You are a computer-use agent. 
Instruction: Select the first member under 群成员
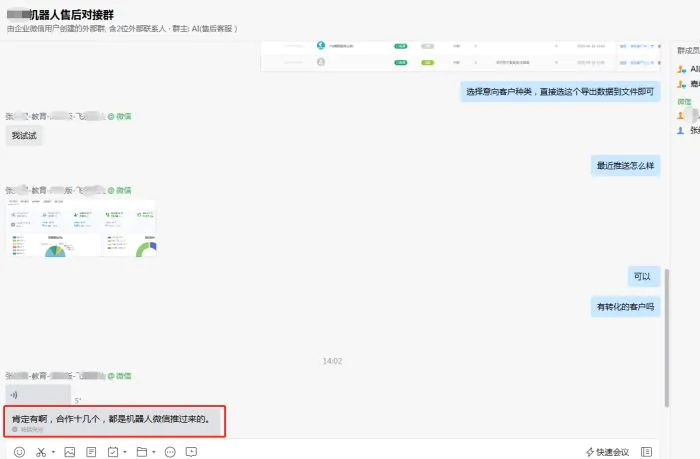click(688, 69)
